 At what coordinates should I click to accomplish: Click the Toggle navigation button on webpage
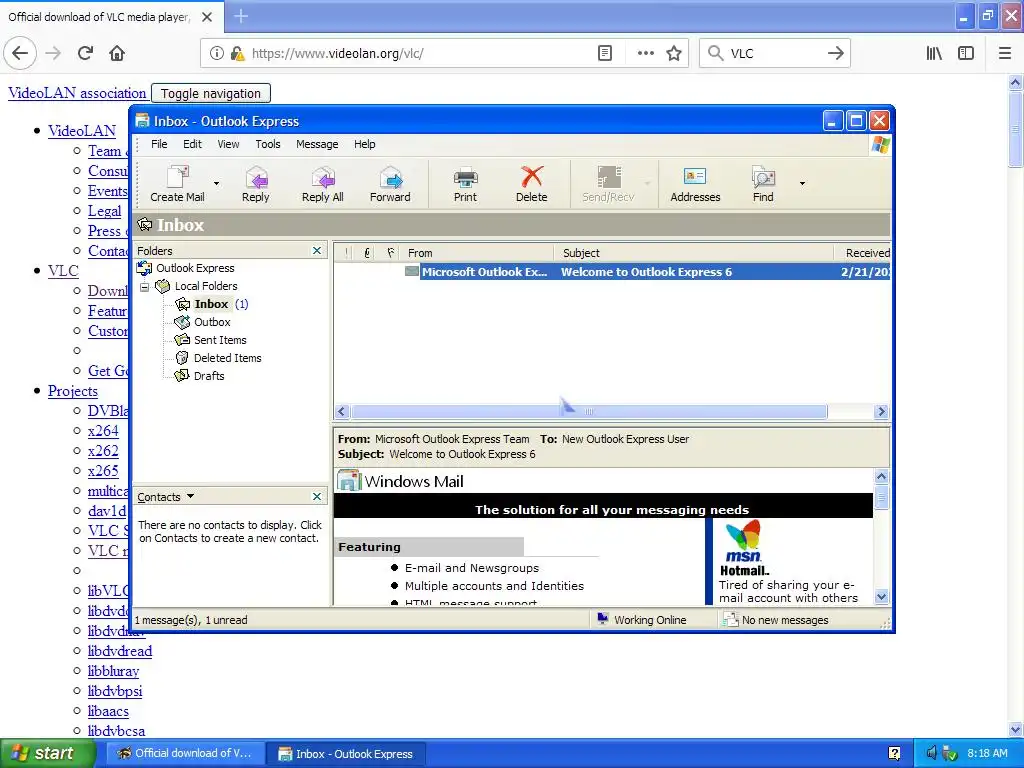[210, 93]
